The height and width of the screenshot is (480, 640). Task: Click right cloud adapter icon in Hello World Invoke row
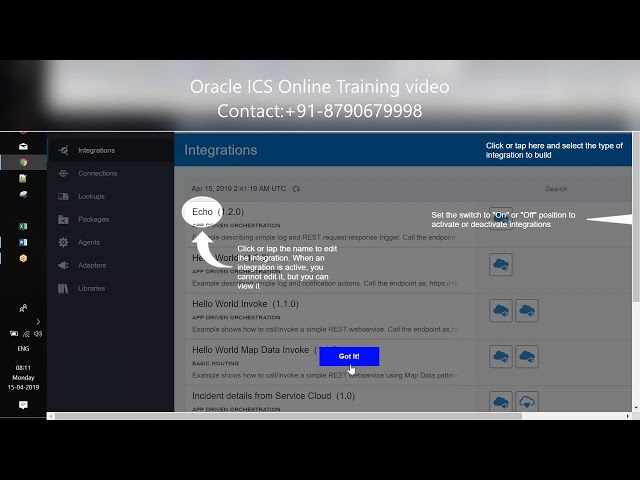pyautogui.click(x=527, y=311)
